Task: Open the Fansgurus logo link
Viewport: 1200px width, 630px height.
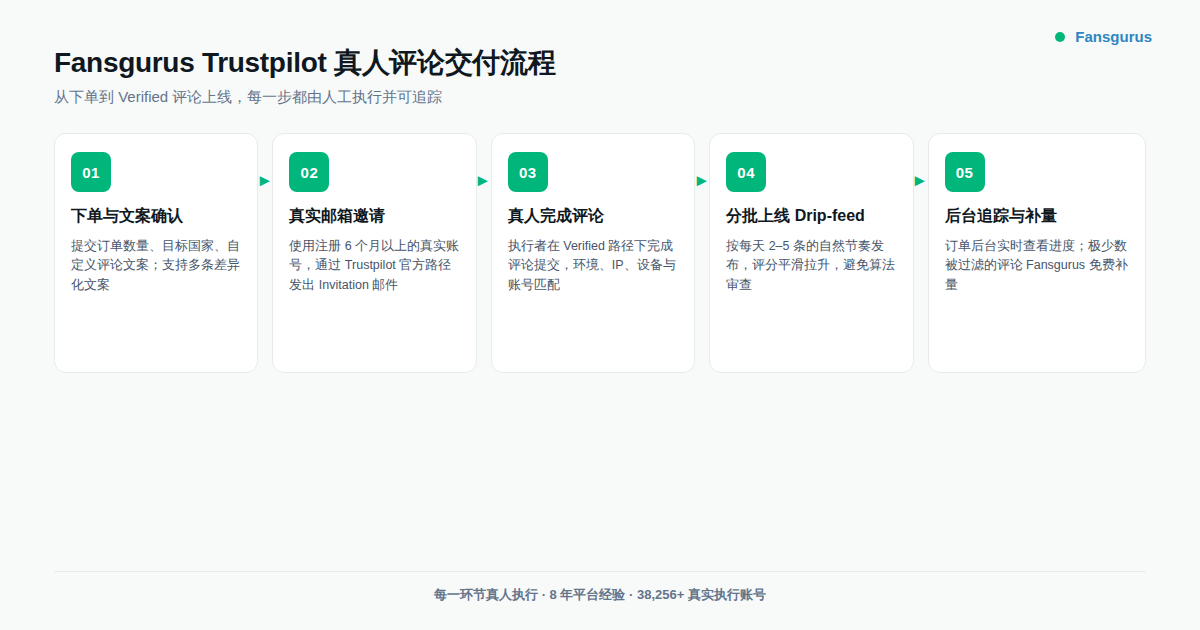Action: click(1113, 36)
